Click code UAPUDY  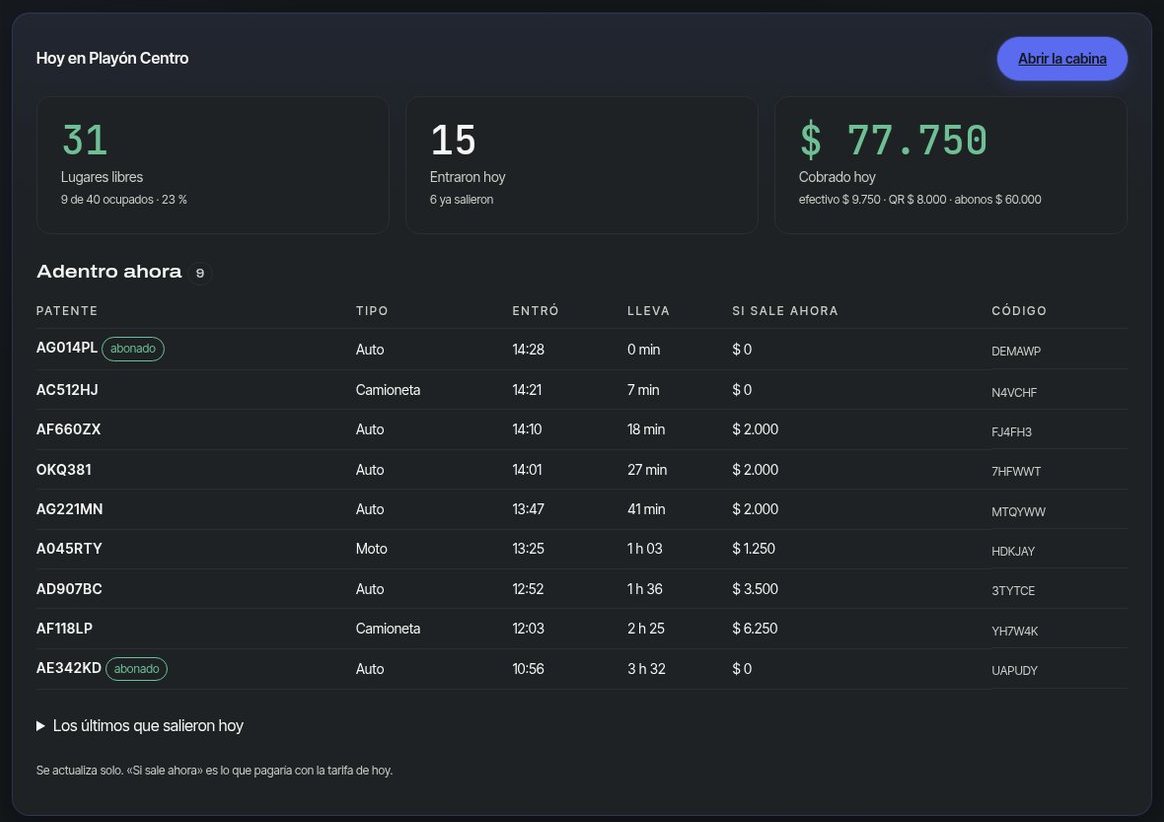click(1014, 671)
